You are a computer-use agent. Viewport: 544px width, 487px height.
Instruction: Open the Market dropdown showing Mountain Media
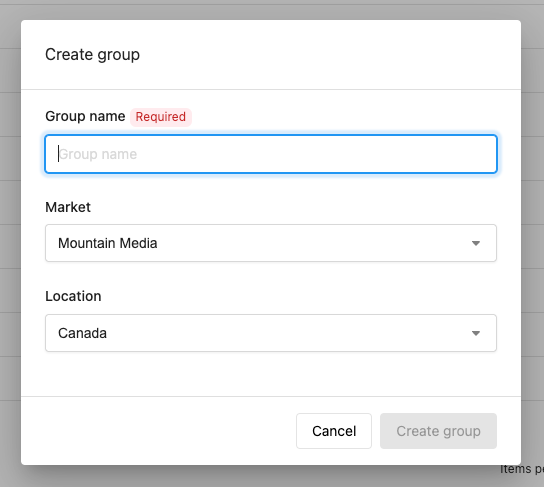(x=271, y=243)
